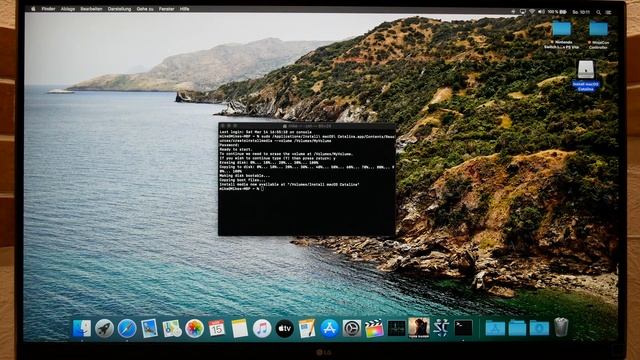Launch App Store from the Dock
Screen dimensions: 640x360
click(x=329, y=328)
